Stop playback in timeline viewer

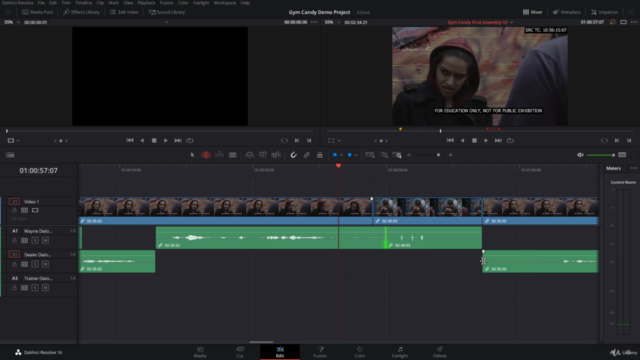[474, 140]
